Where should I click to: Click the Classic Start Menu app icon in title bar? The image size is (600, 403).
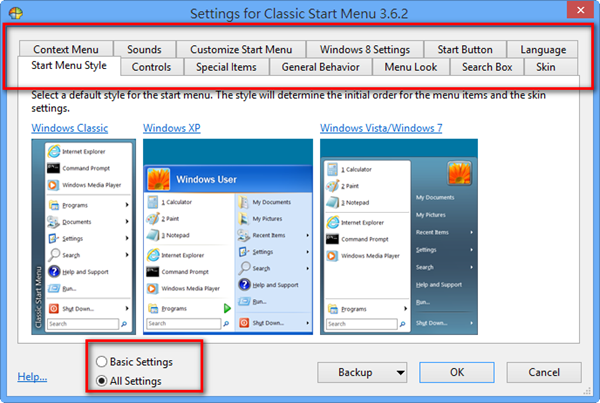point(14,13)
